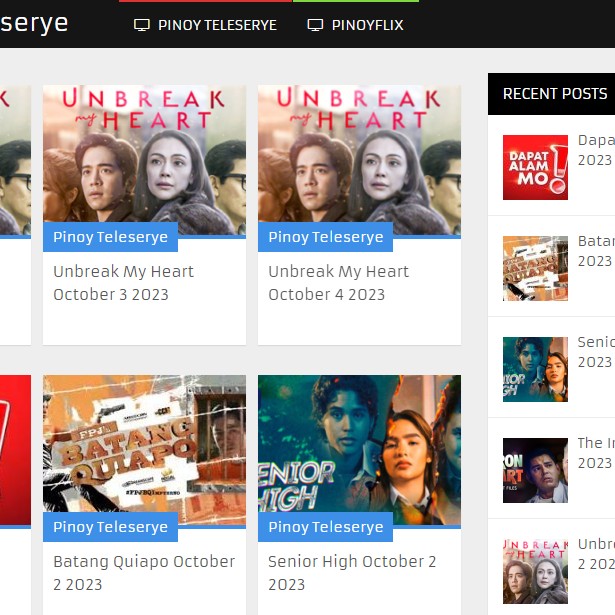Open the Unbreak My Heart October 4 poster
Screen dimensions: 615x615
359,160
